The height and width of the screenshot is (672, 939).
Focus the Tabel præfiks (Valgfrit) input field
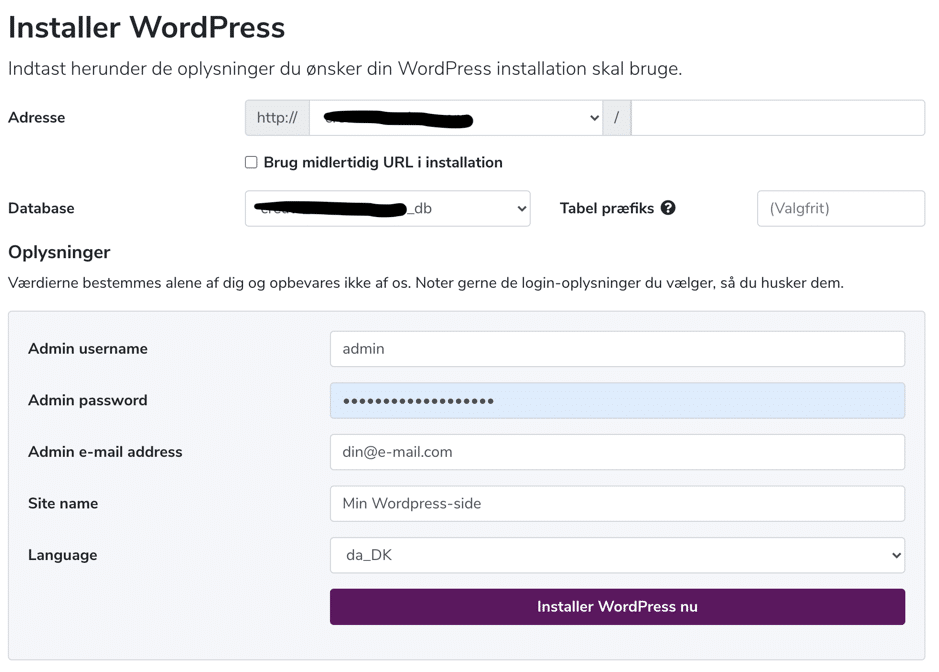(841, 208)
